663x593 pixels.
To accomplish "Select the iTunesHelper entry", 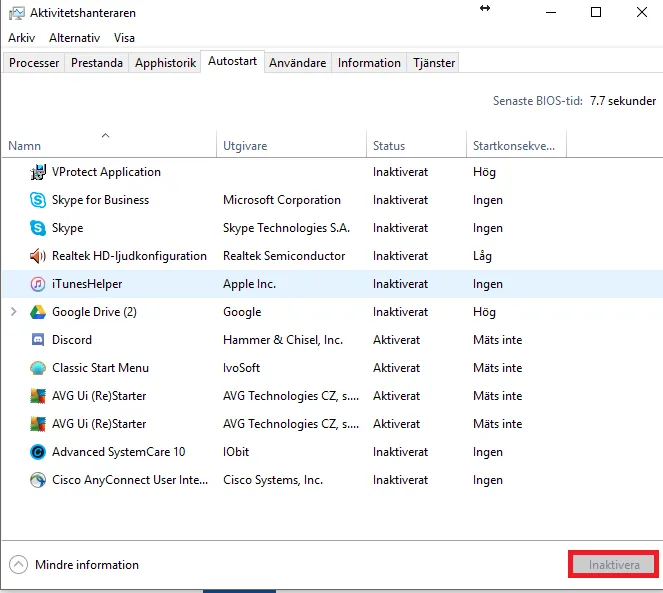I will 87,284.
